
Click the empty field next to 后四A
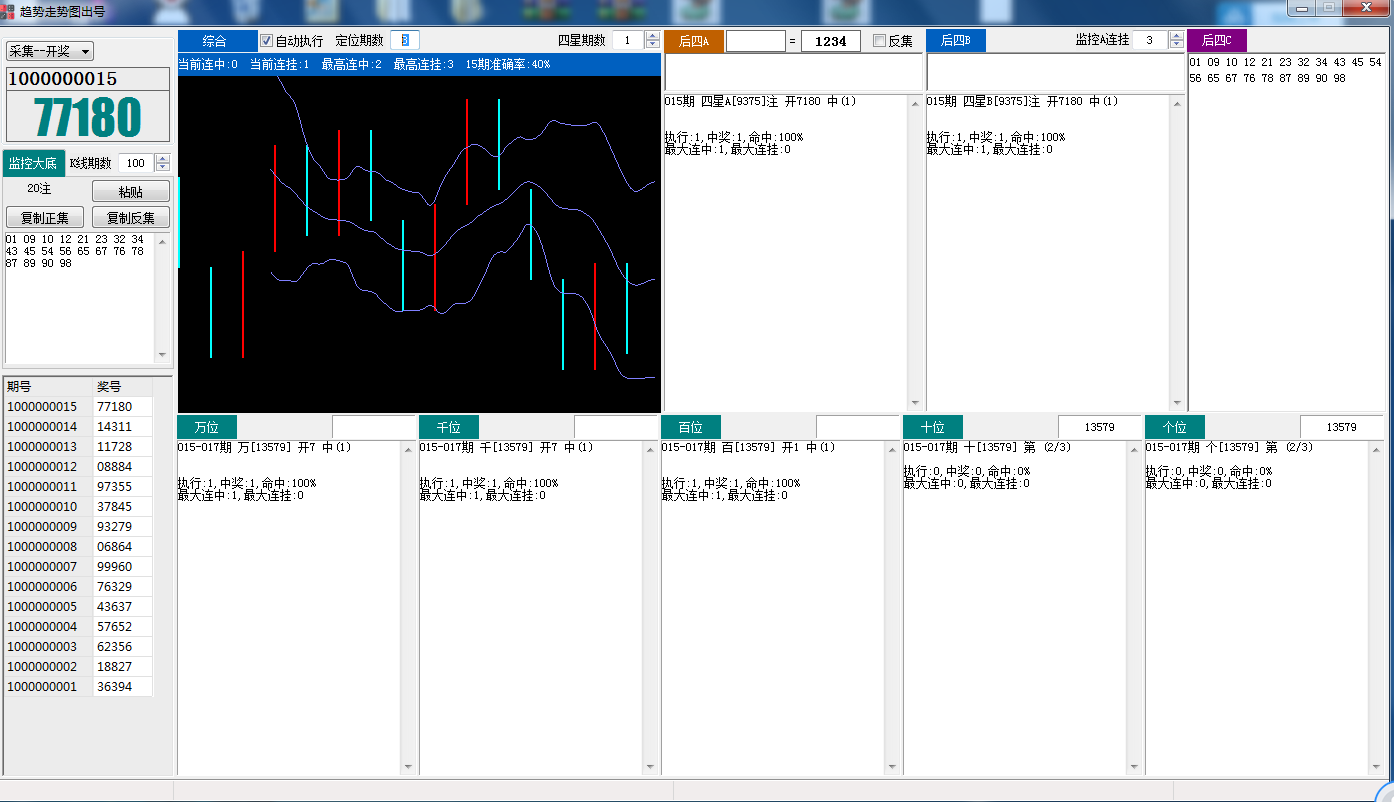click(755, 41)
